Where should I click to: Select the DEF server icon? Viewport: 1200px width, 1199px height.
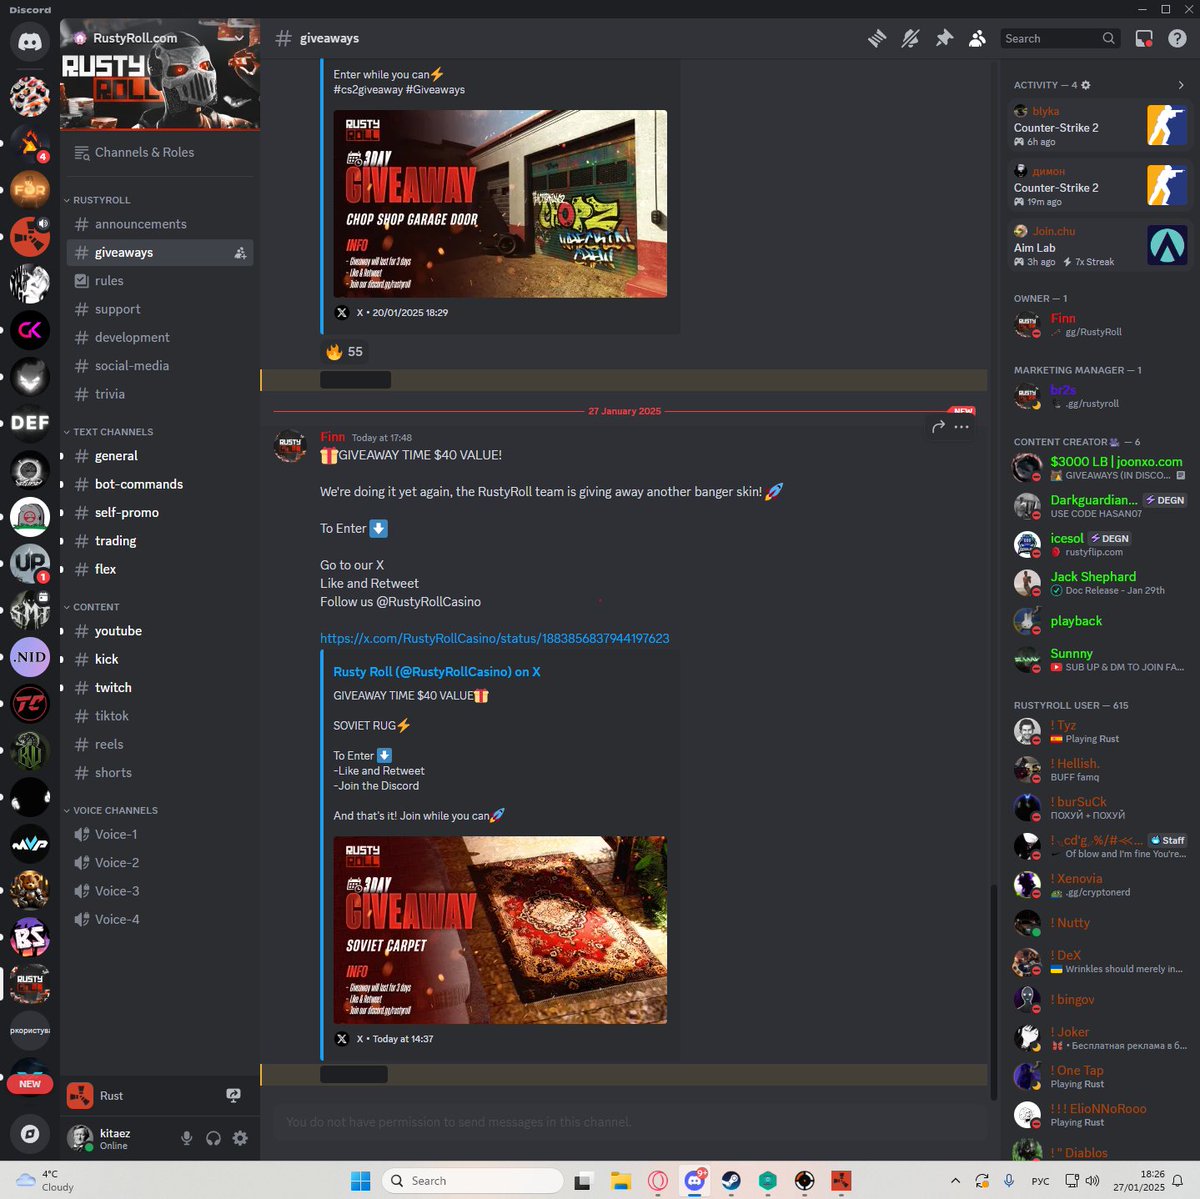click(30, 423)
